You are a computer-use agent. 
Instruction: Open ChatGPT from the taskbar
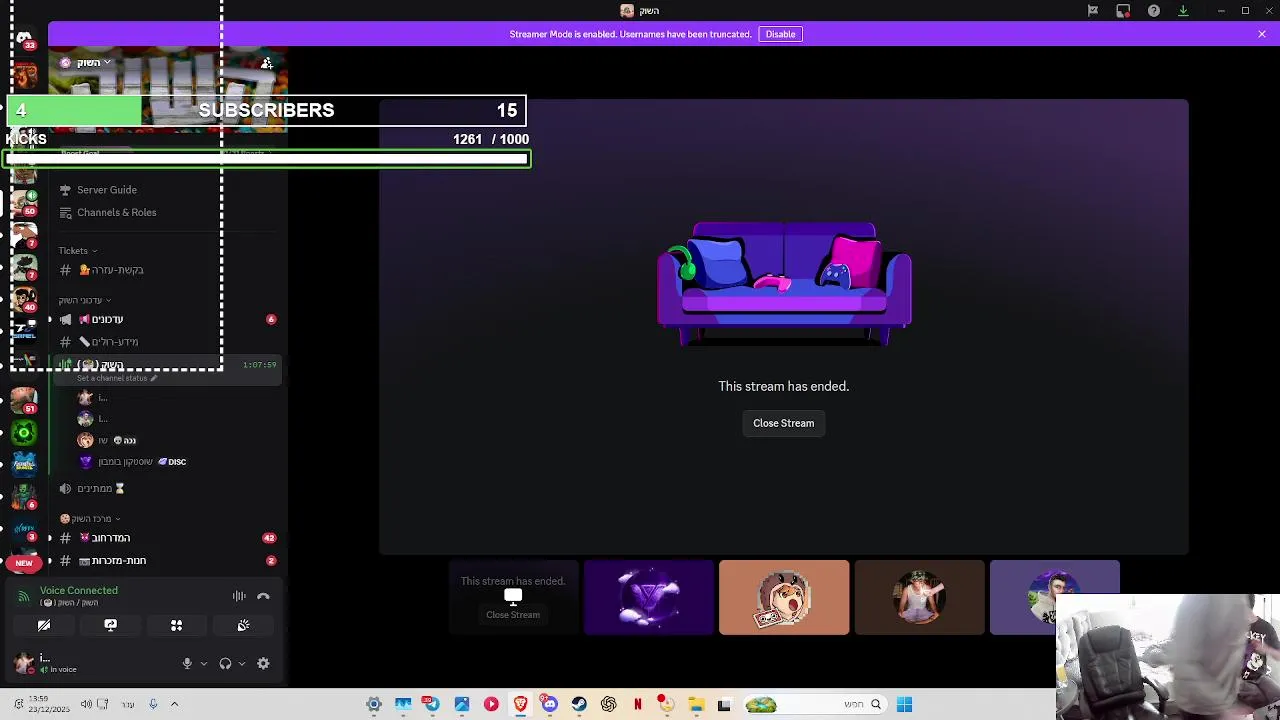[x=608, y=704]
